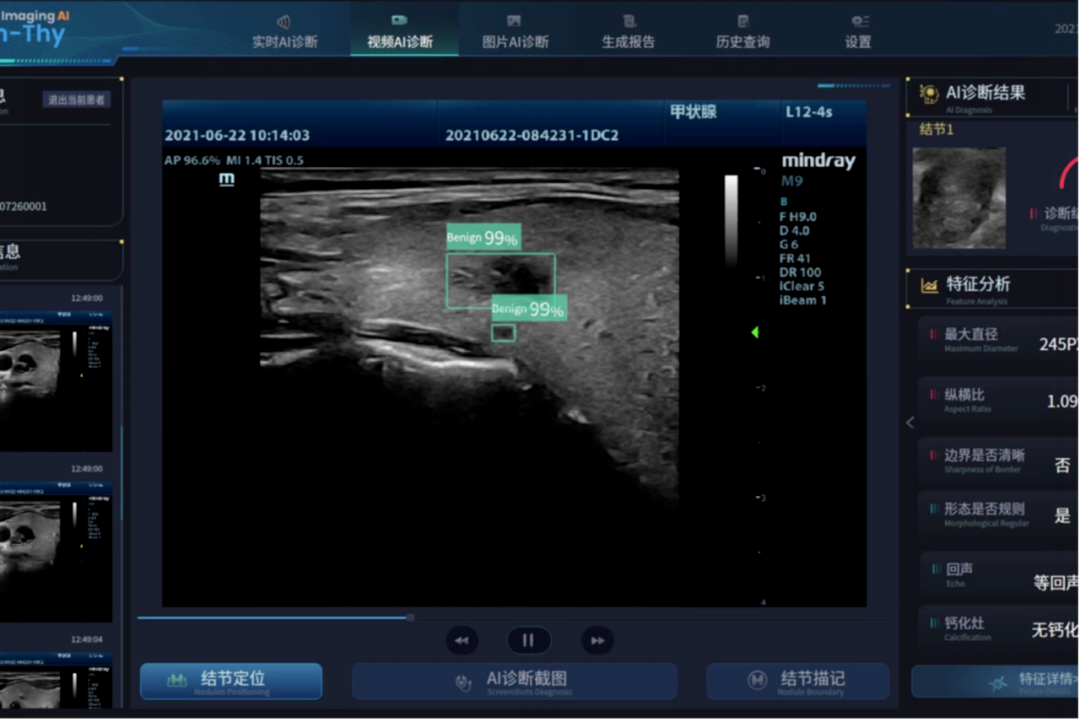Click the large nodule bounding box
This screenshot has height=722, width=1080.
coord(501,280)
